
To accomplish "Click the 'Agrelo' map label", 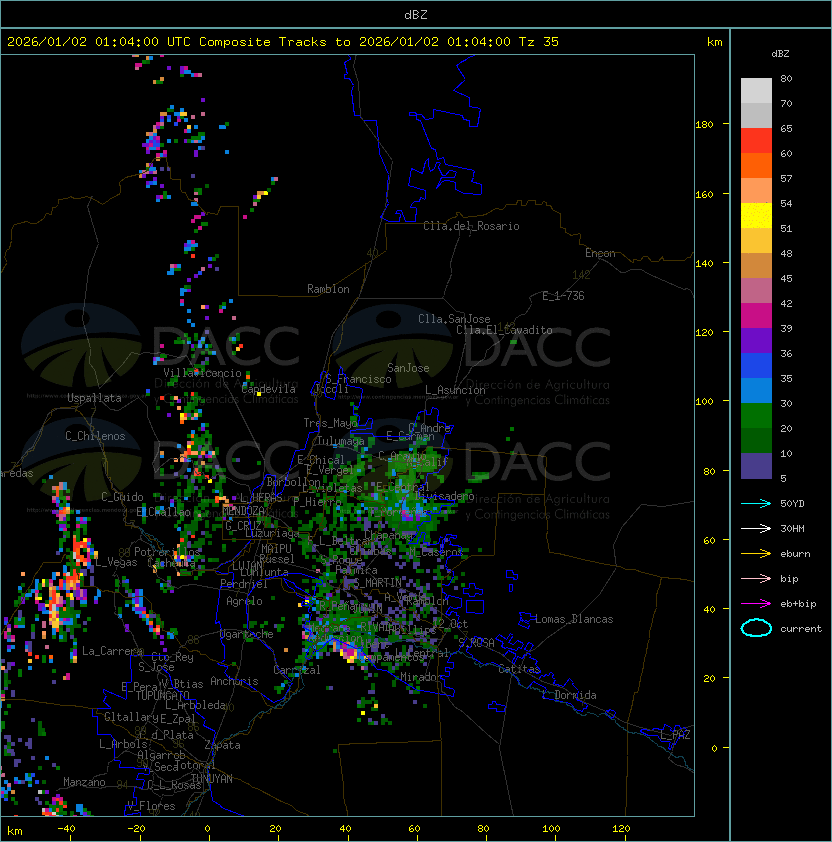I will click(x=244, y=601).
